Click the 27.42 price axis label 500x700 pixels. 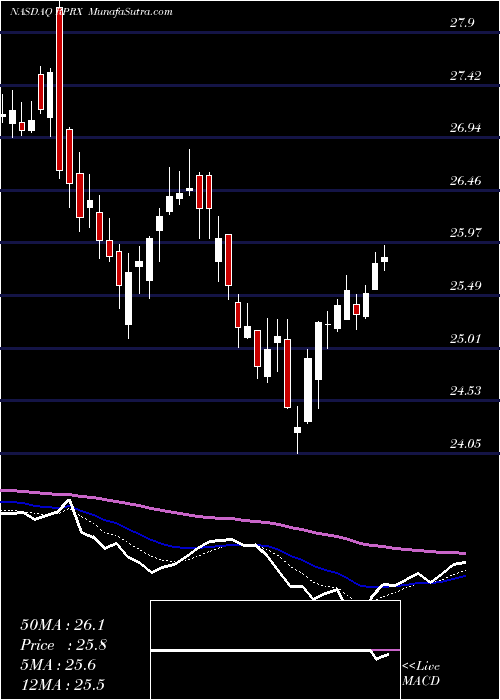click(465, 76)
